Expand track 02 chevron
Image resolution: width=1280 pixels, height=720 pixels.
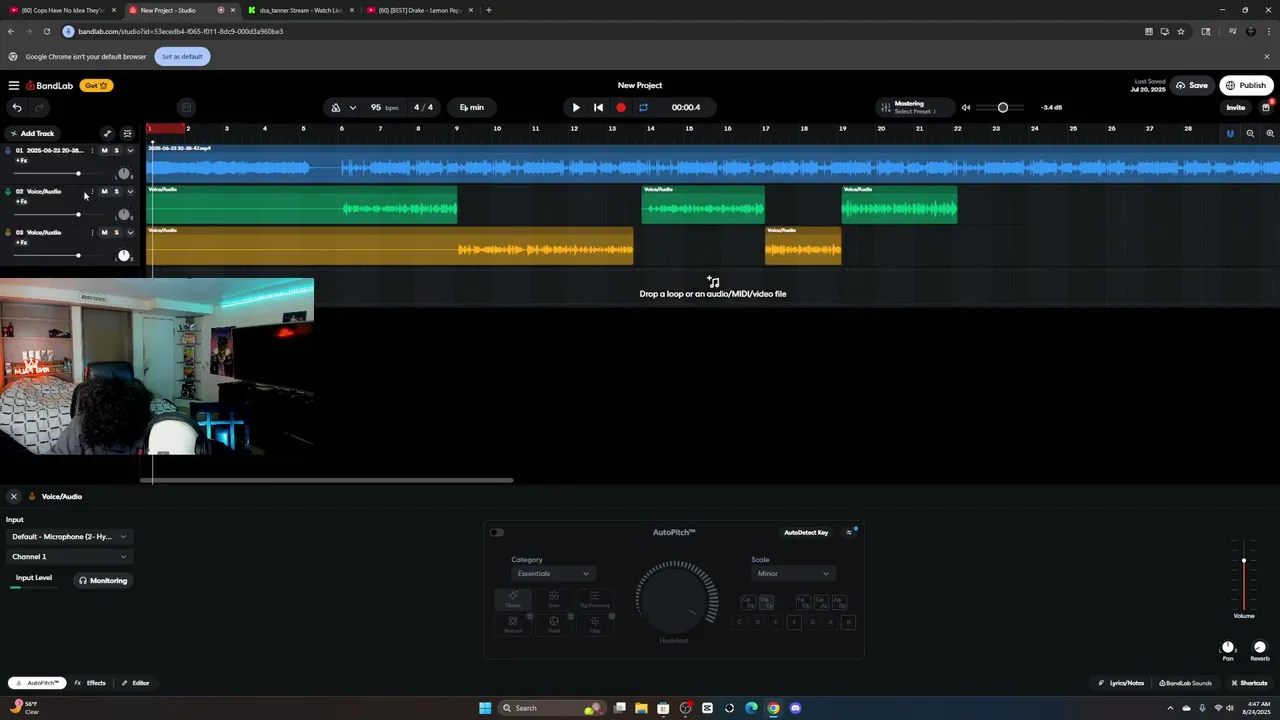pyautogui.click(x=130, y=192)
